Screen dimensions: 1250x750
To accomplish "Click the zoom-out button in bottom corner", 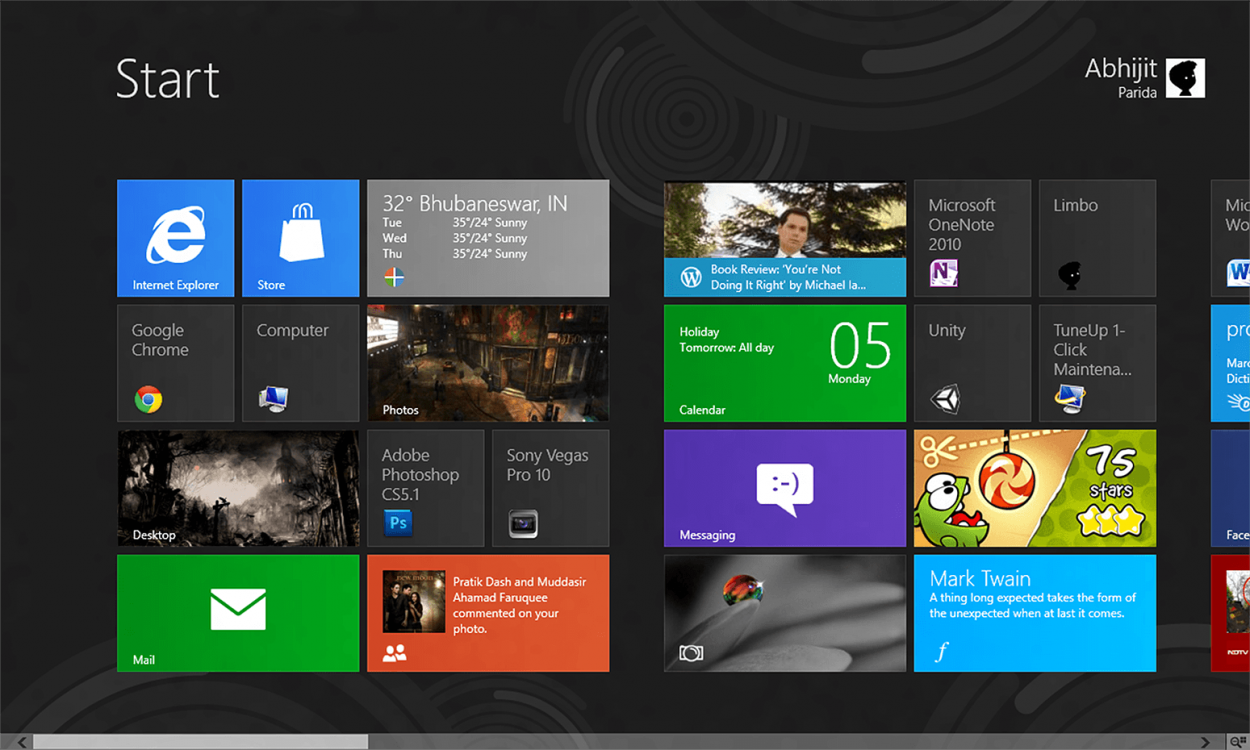I will pos(1239,742).
